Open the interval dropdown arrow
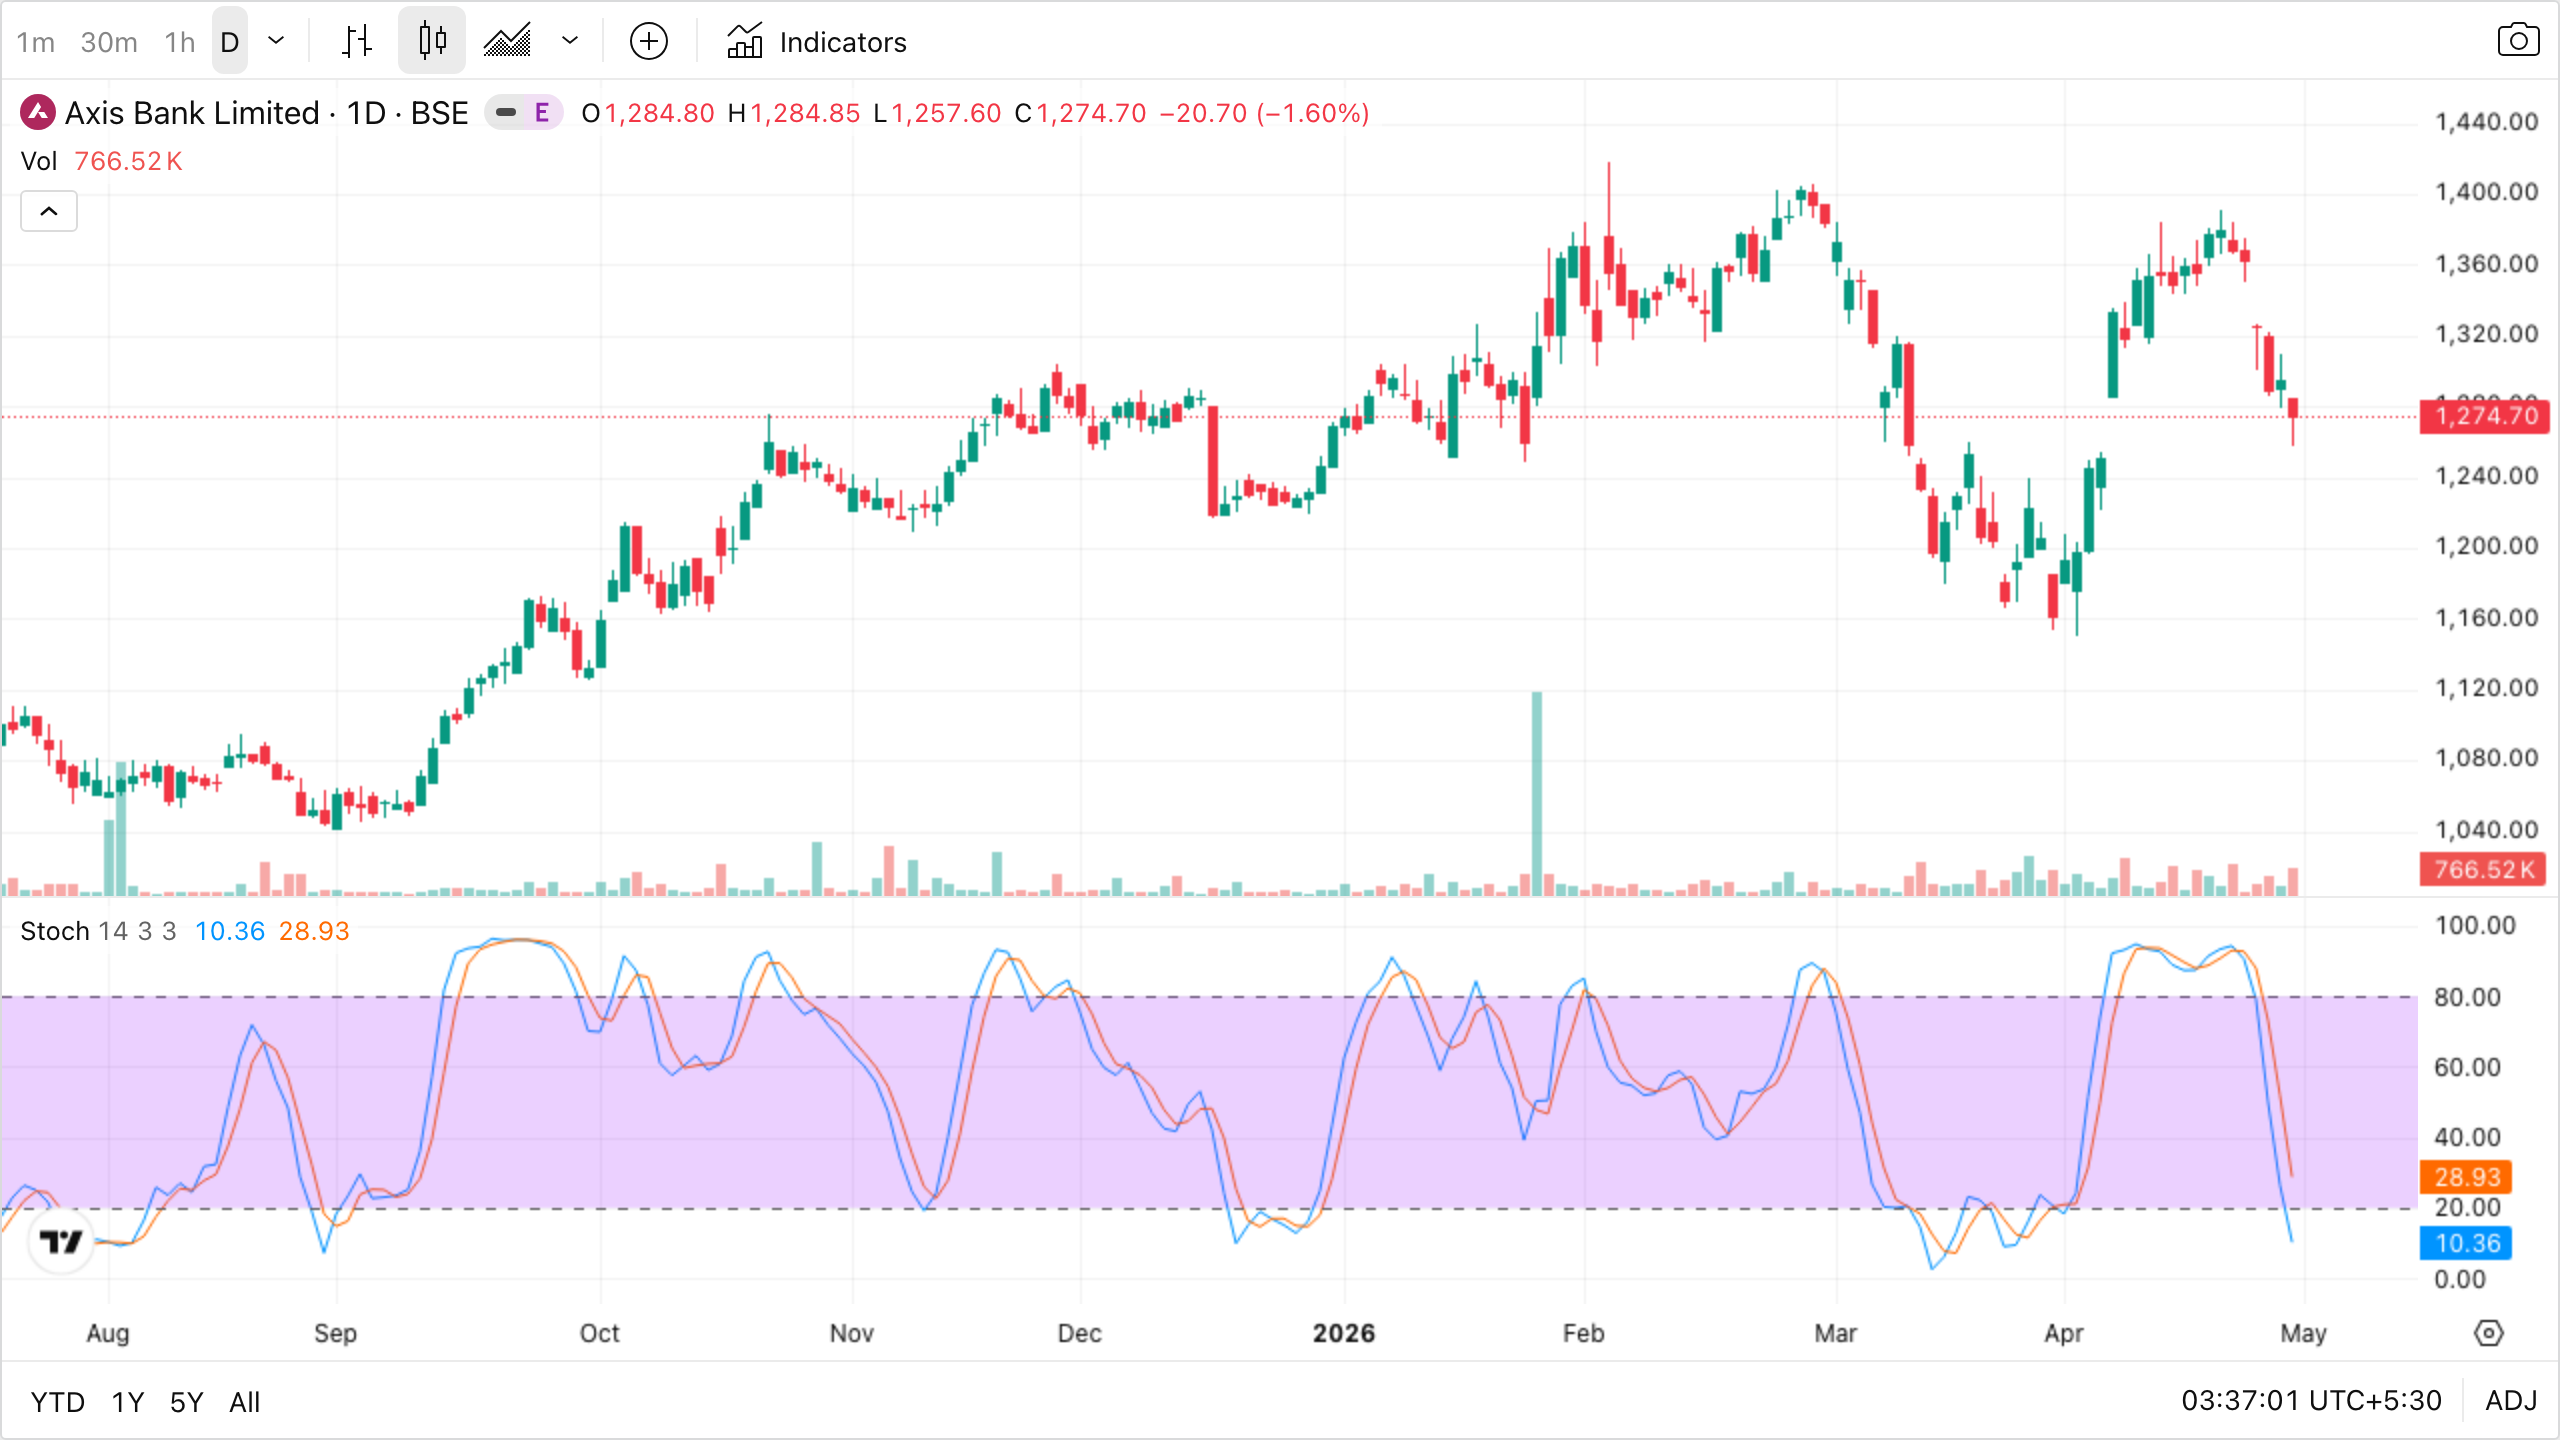Image resolution: width=2560 pixels, height=1440 pixels. [x=277, y=41]
